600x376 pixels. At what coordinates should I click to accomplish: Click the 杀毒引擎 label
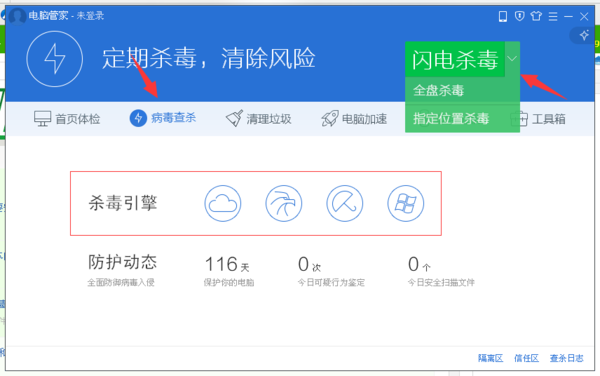coord(123,203)
